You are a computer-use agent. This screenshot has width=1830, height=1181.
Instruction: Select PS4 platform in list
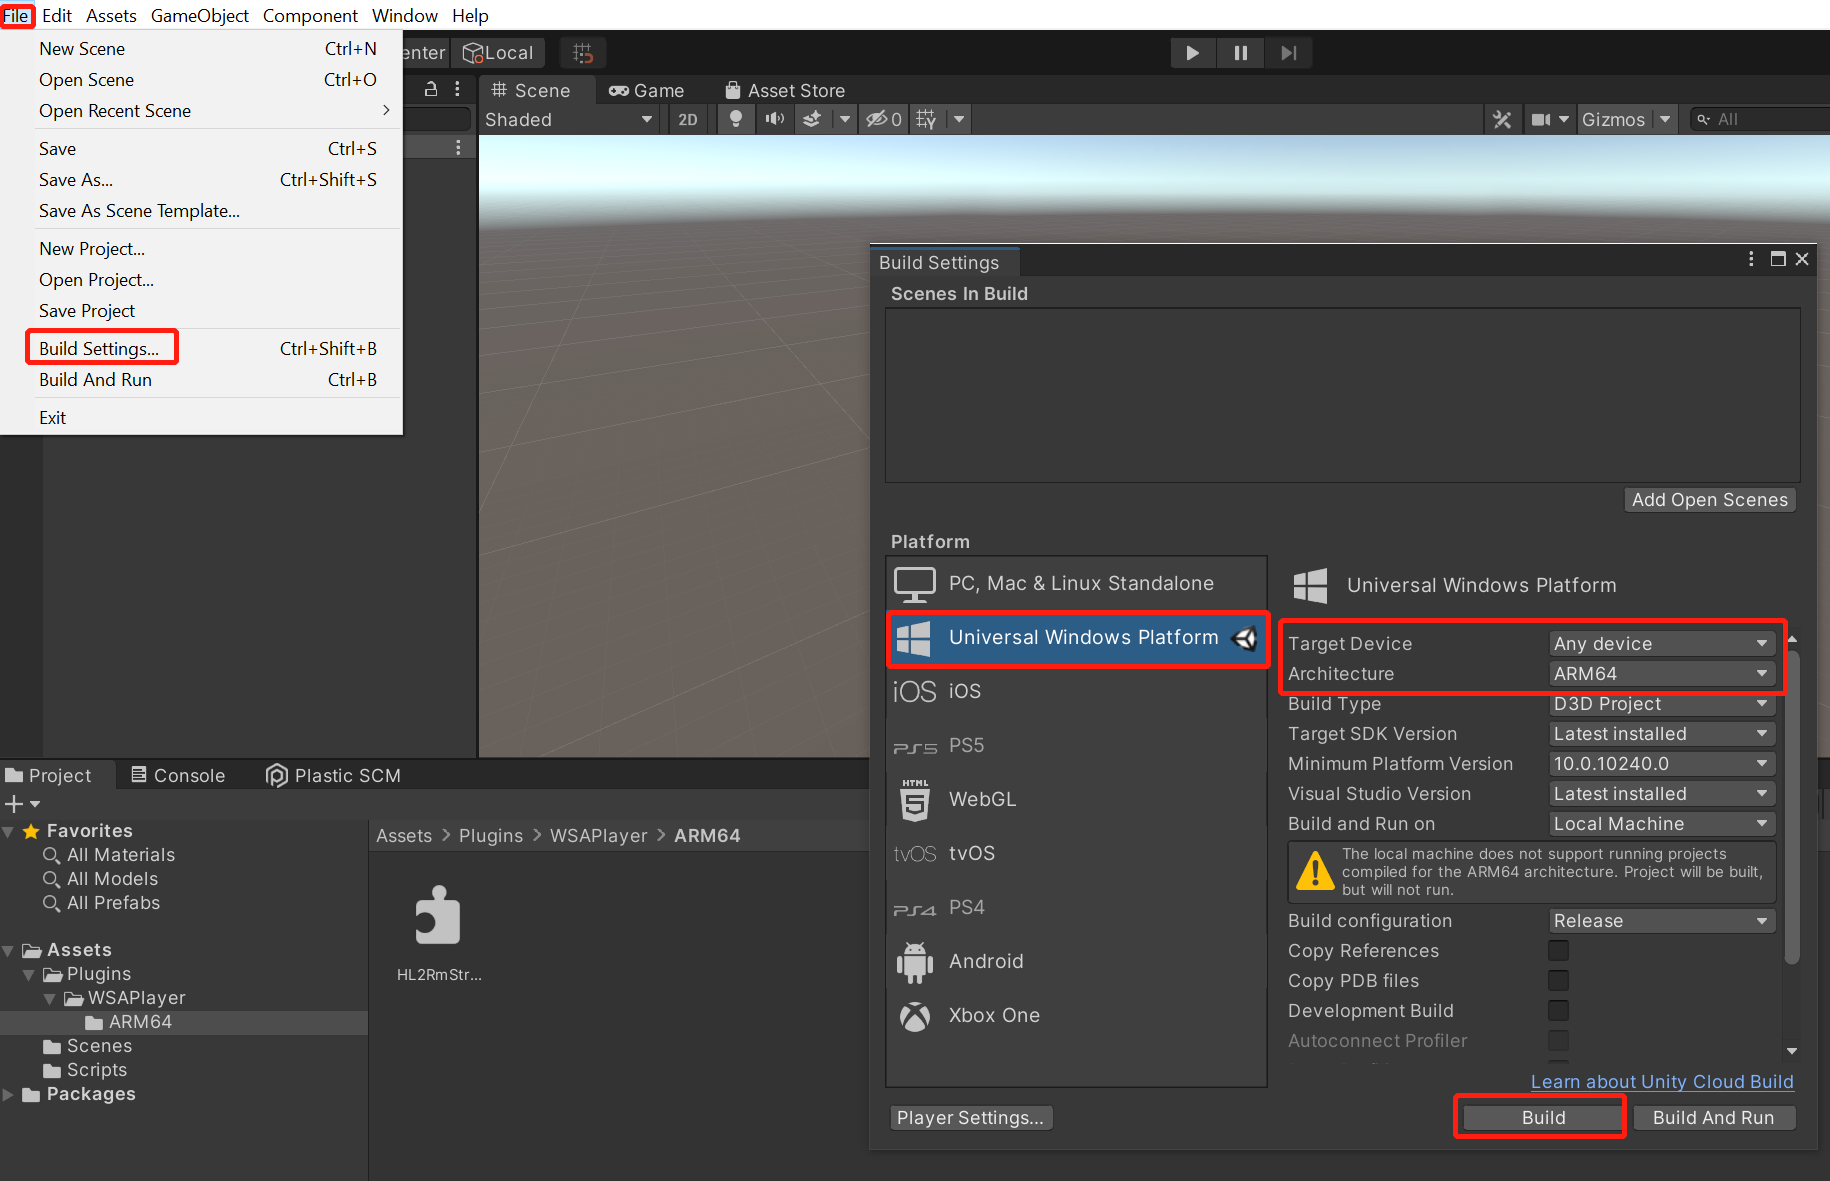pos(1077,908)
